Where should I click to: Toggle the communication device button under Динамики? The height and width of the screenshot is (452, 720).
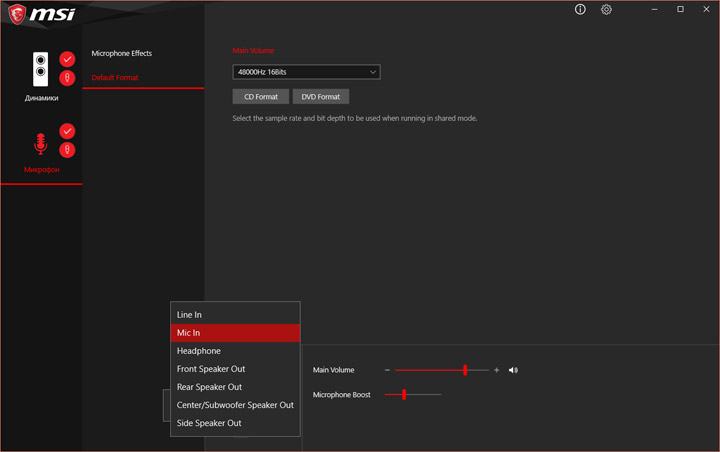tap(67, 78)
